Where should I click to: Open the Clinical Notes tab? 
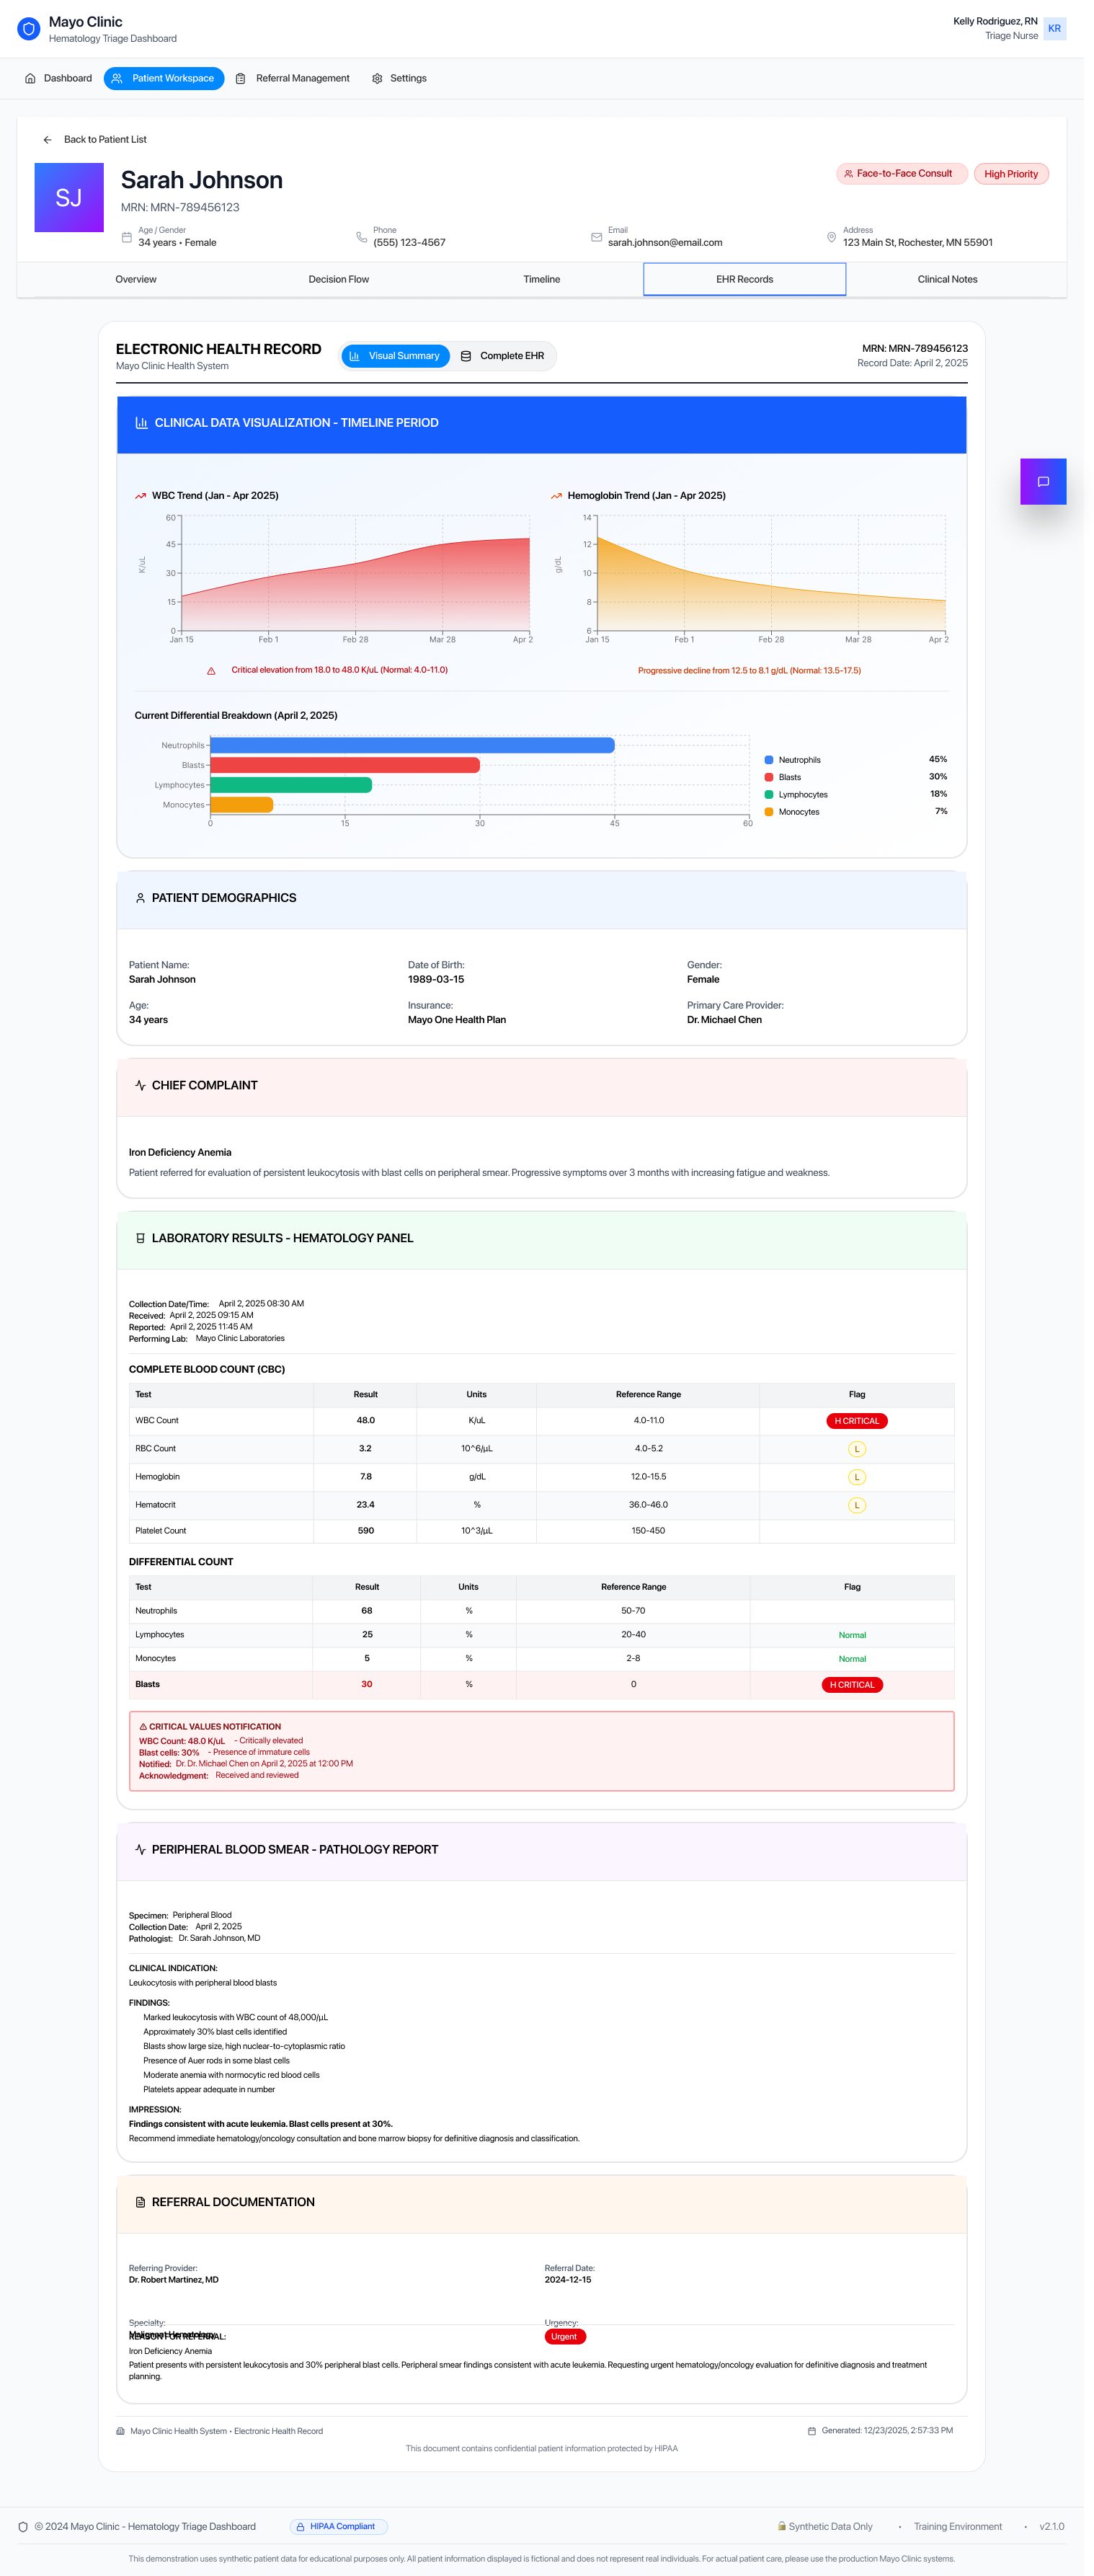pos(947,279)
